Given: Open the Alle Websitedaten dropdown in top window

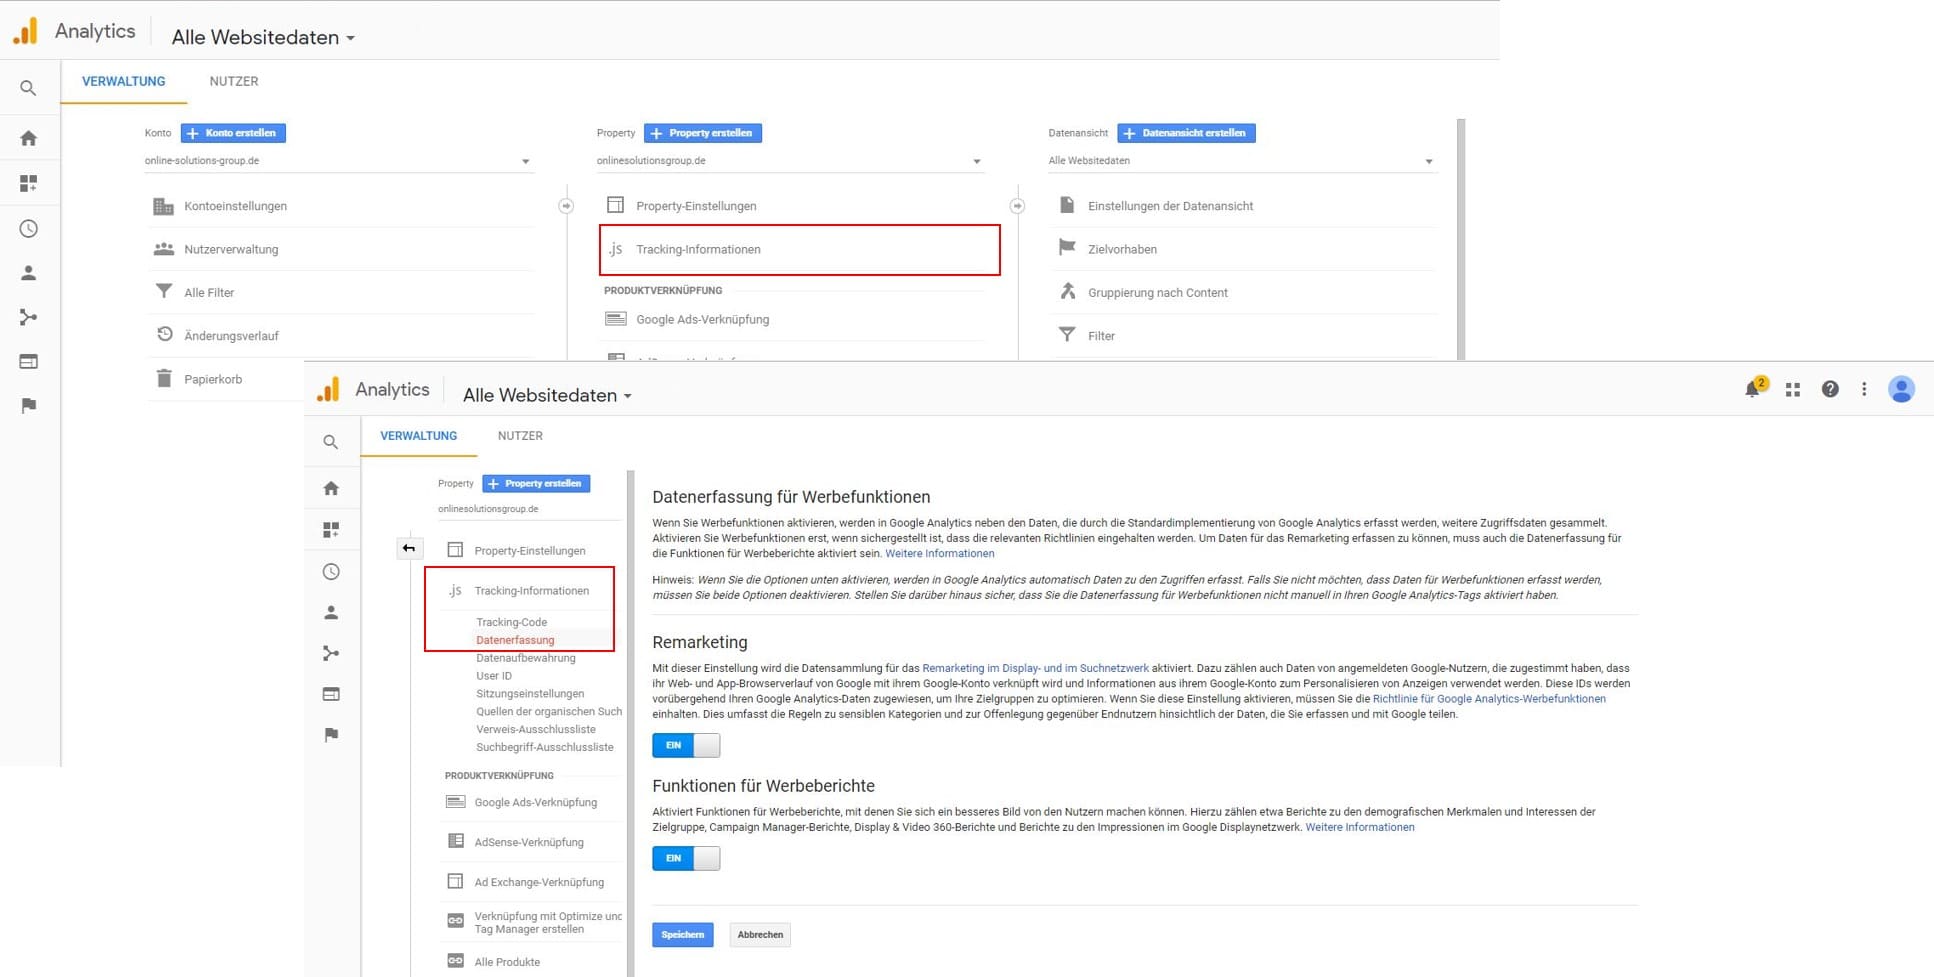Looking at the screenshot, I should click(x=263, y=37).
